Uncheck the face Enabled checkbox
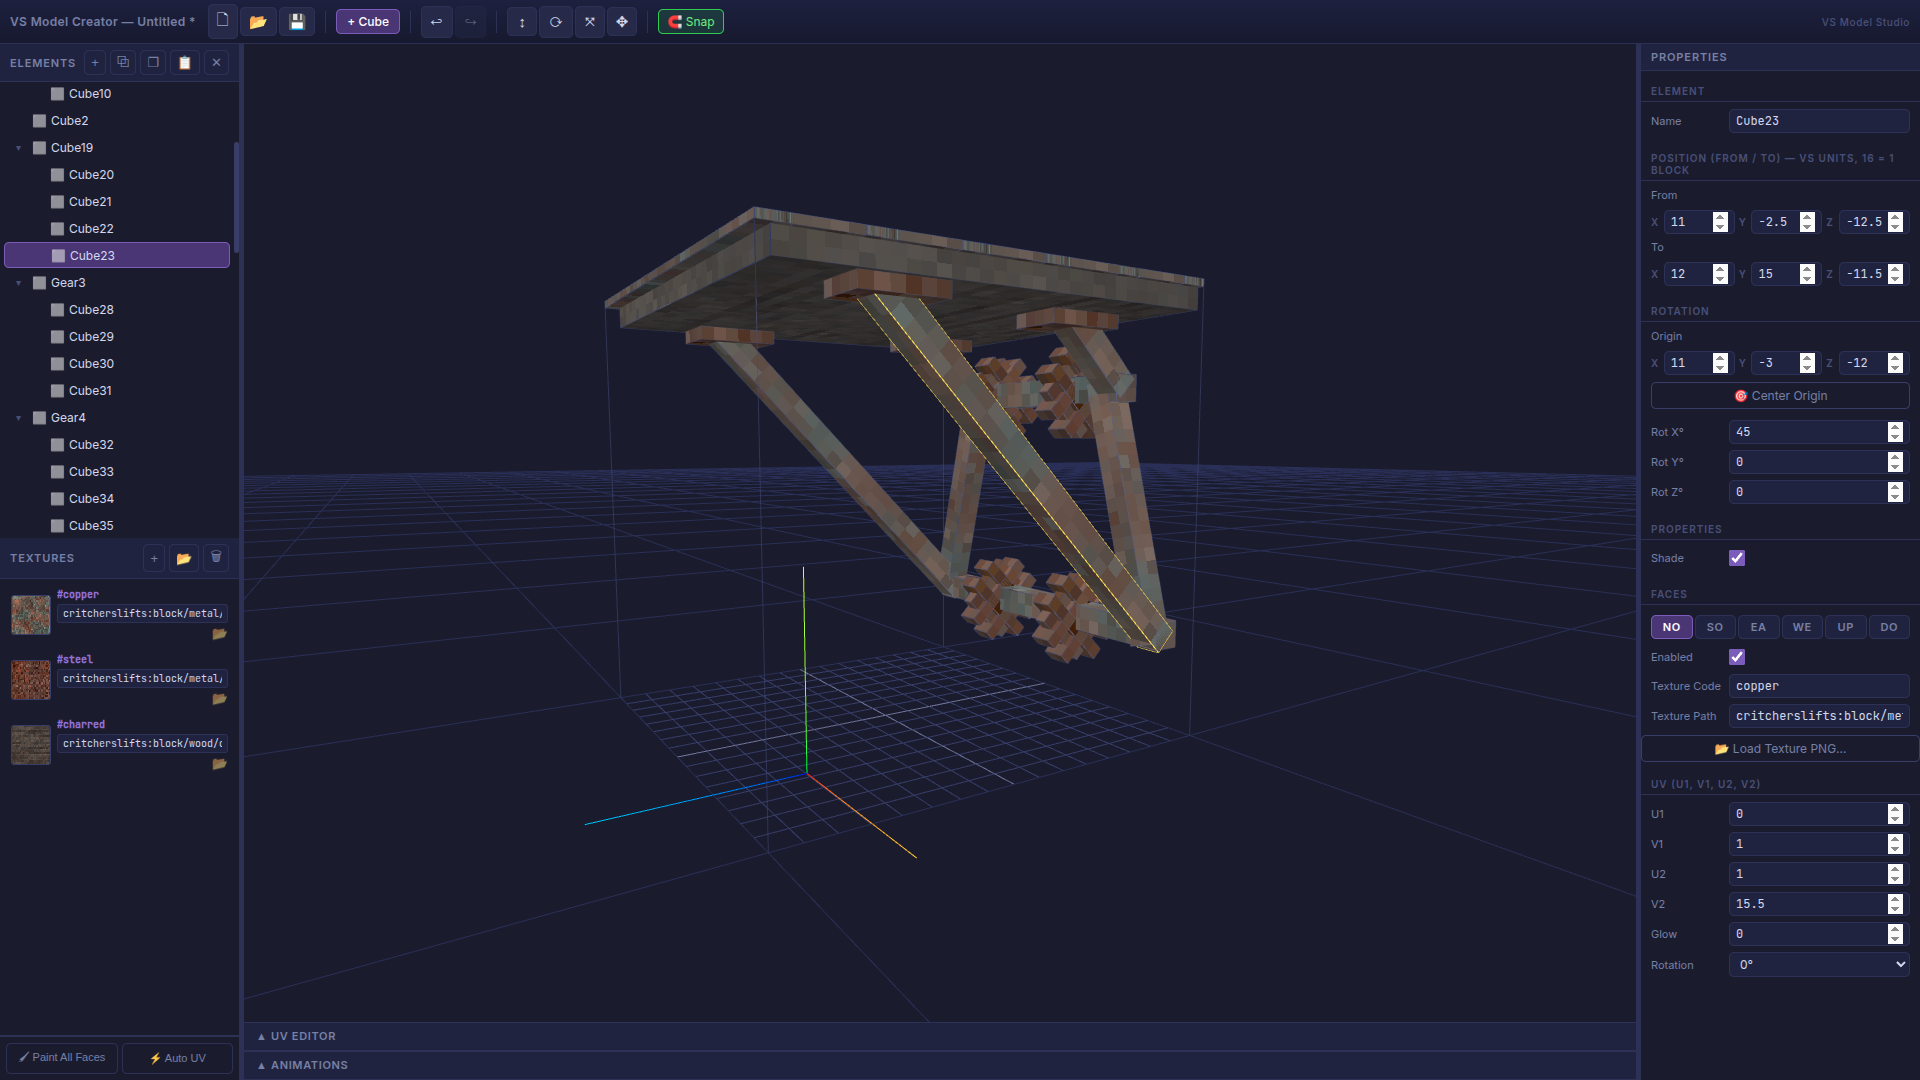The width and height of the screenshot is (1920, 1080). tap(1737, 657)
